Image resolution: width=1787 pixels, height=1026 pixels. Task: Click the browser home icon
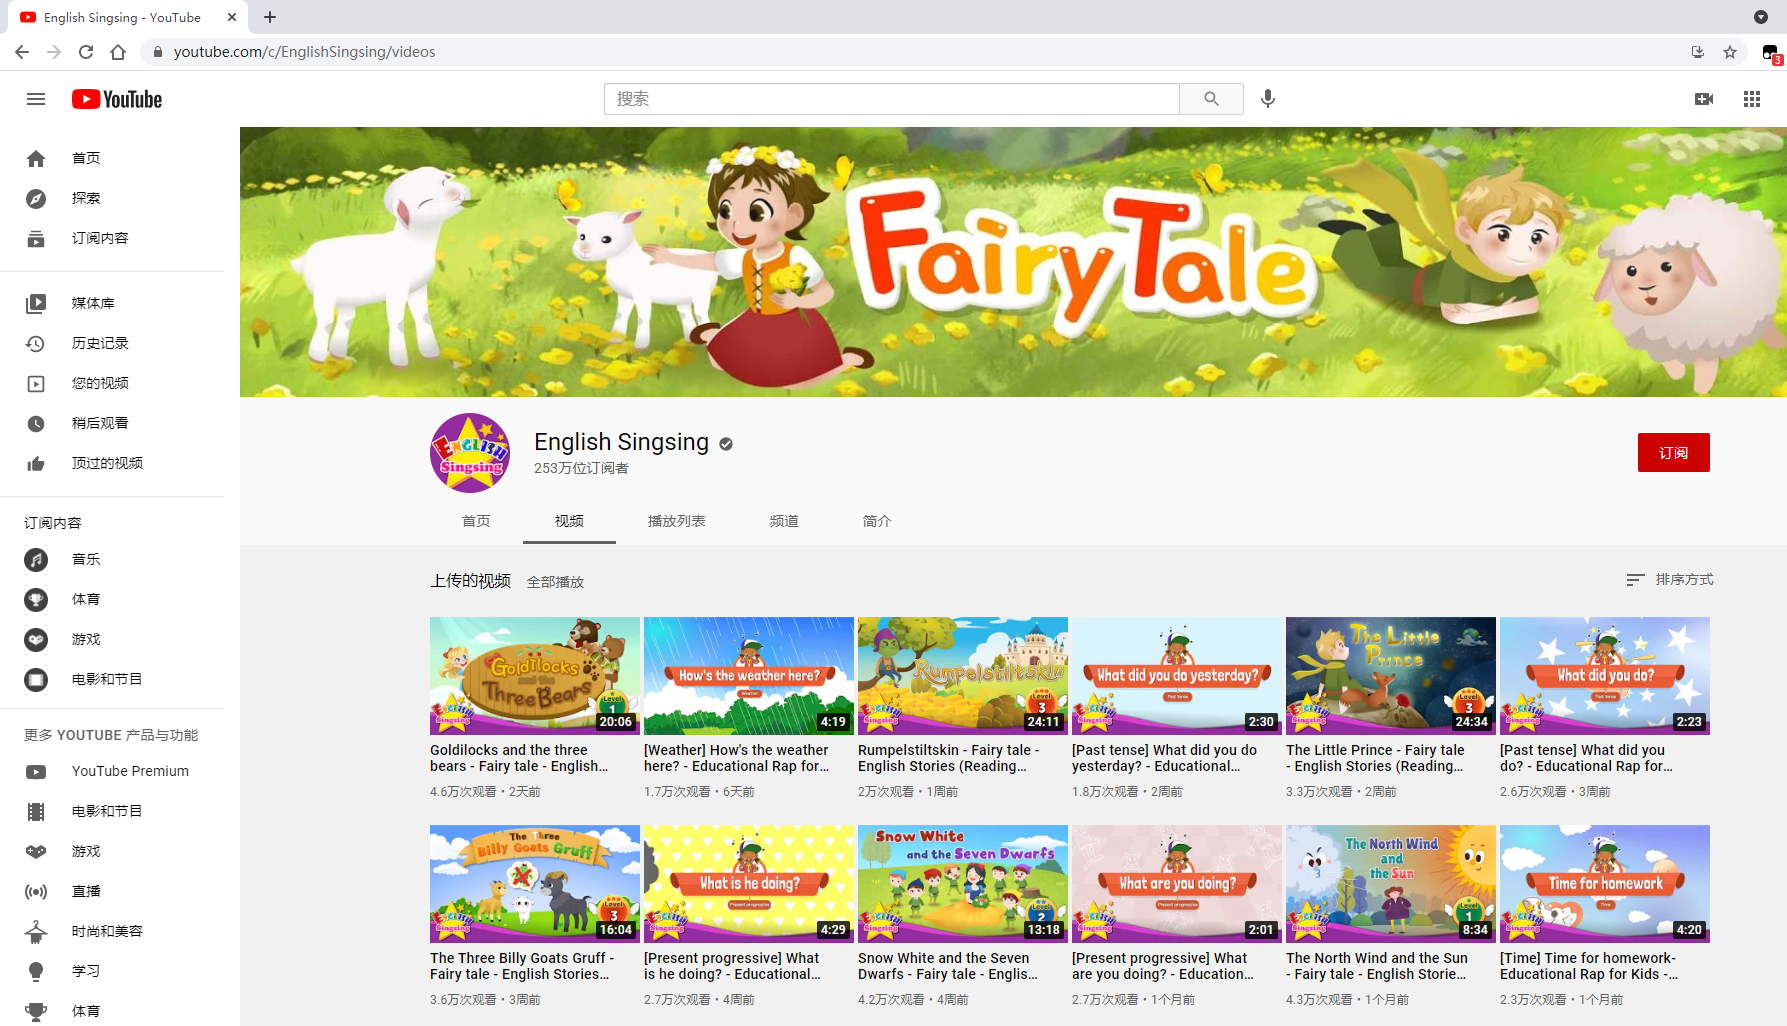pyautogui.click(x=118, y=52)
